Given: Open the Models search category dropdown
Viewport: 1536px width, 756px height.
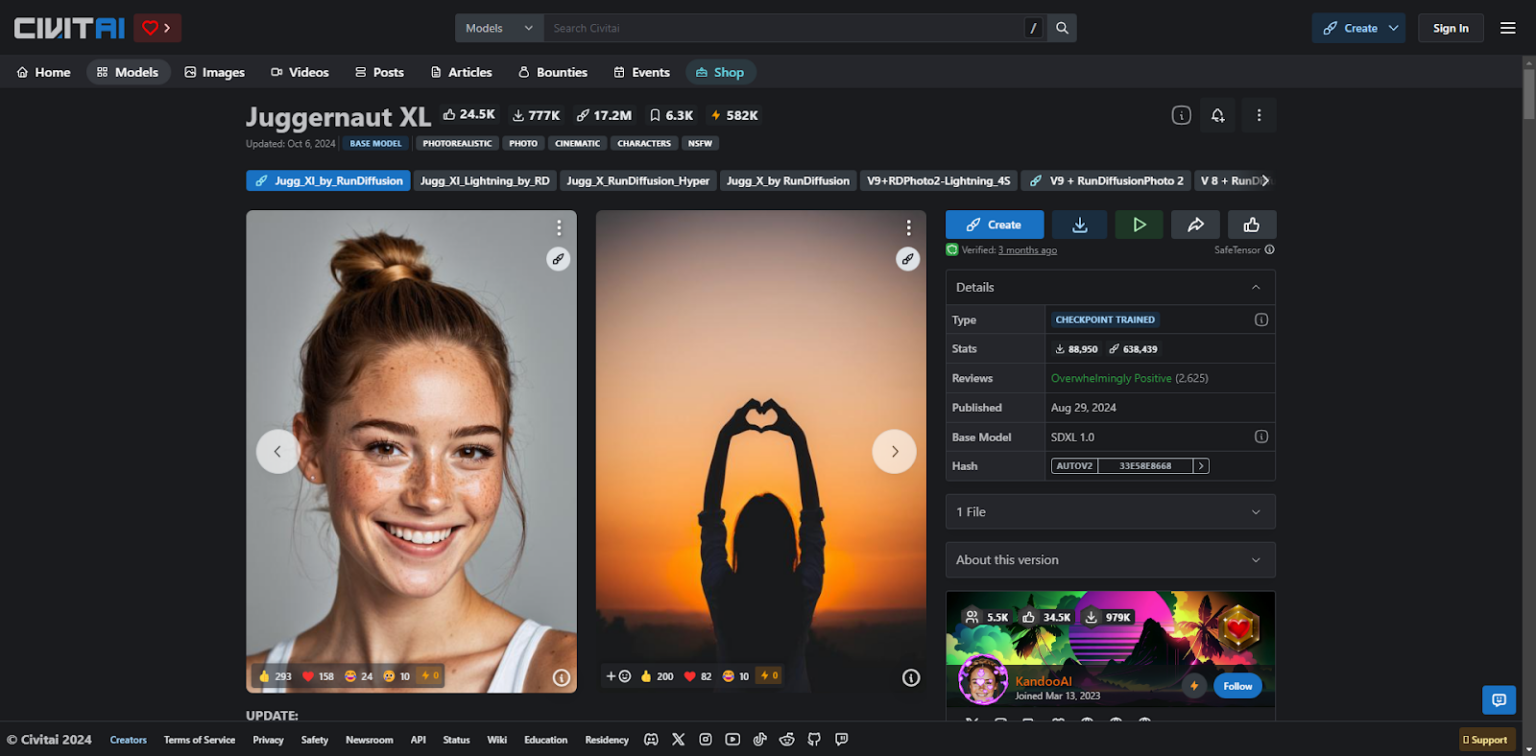Looking at the screenshot, I should tap(499, 28).
